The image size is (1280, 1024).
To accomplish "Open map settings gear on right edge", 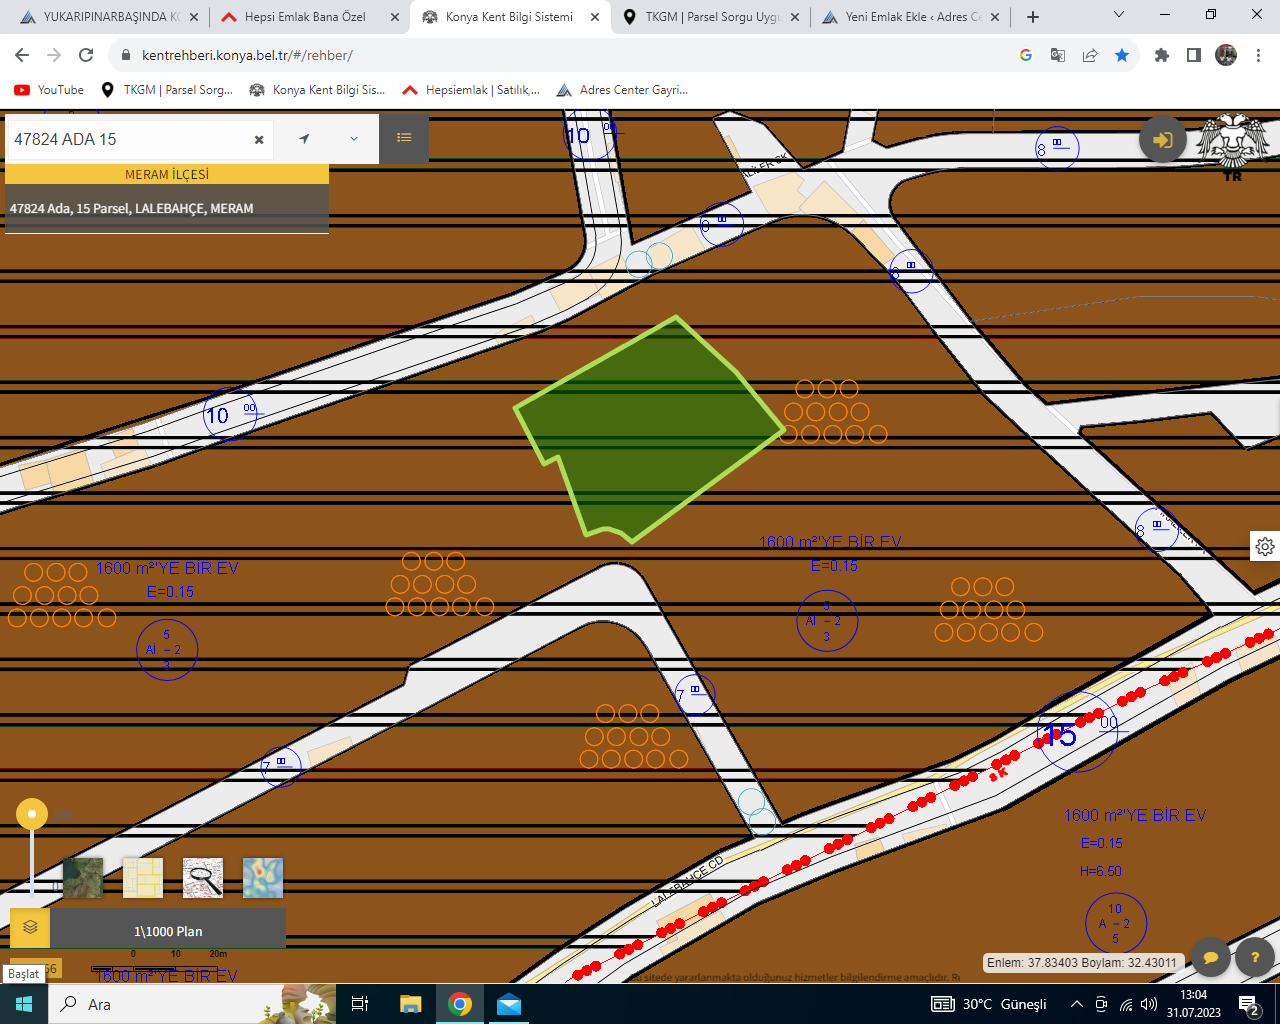I will (1265, 547).
